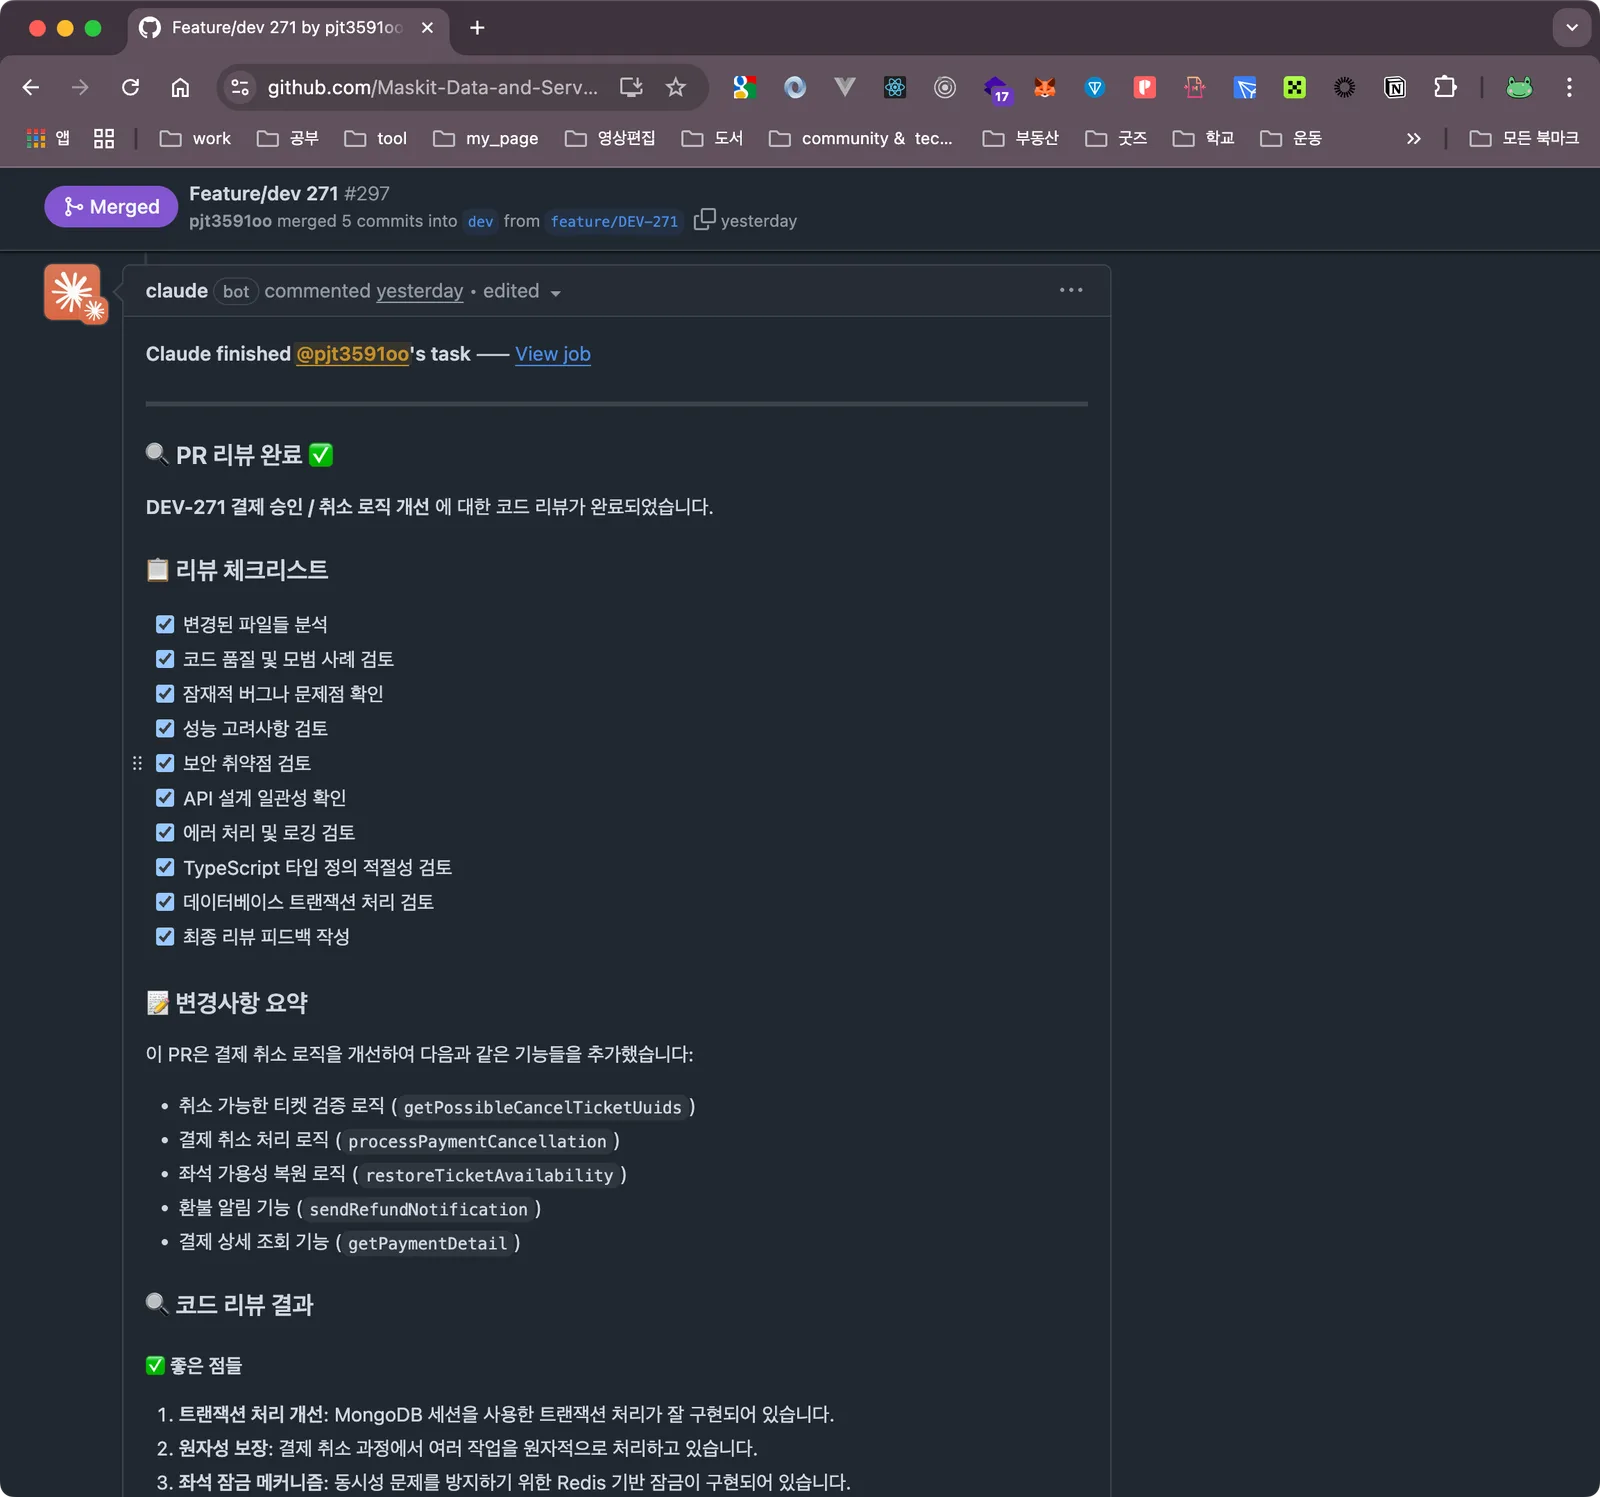This screenshot has height=1497, width=1600.
Task: Open the tab search dropdown arrow
Action: (1572, 28)
